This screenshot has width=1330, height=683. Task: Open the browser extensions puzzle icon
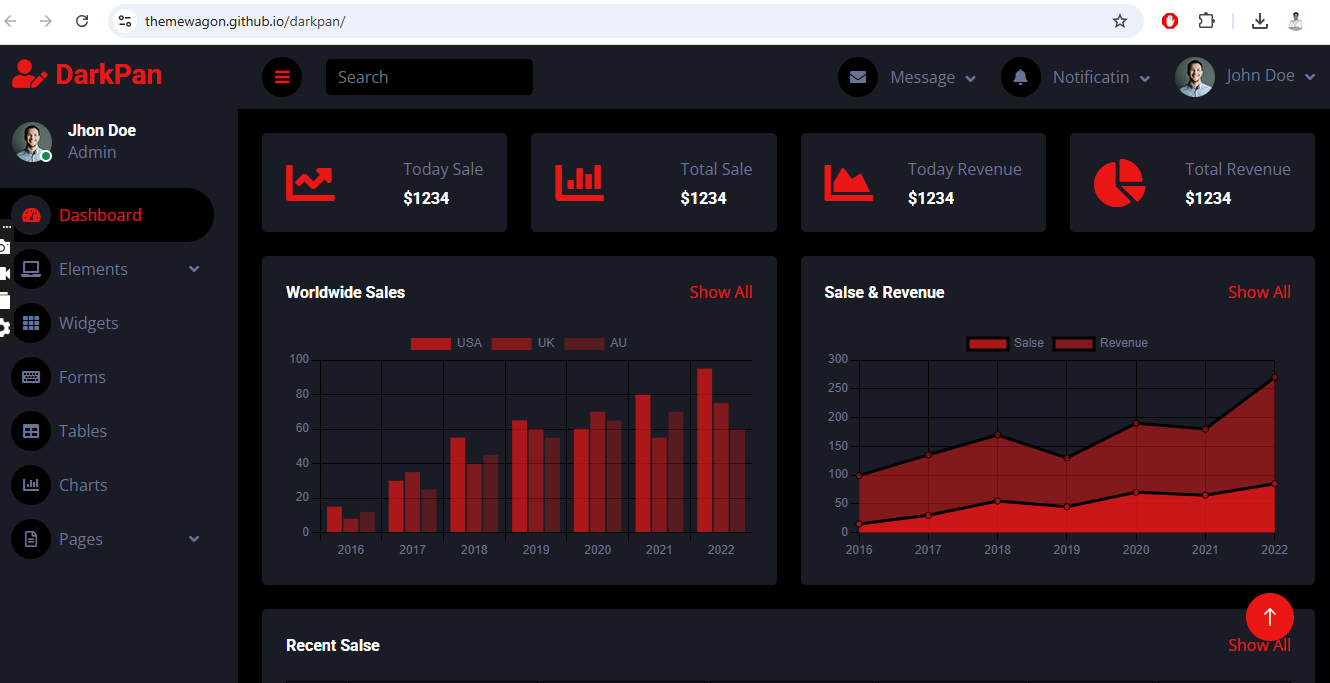pyautogui.click(x=1207, y=21)
